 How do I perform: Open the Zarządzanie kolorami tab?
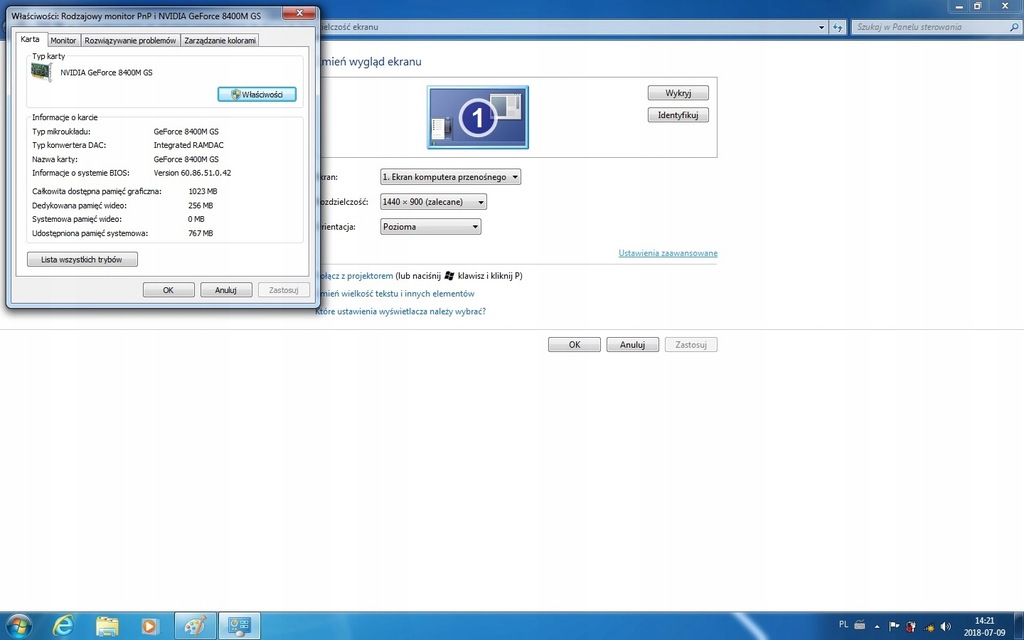(x=221, y=40)
